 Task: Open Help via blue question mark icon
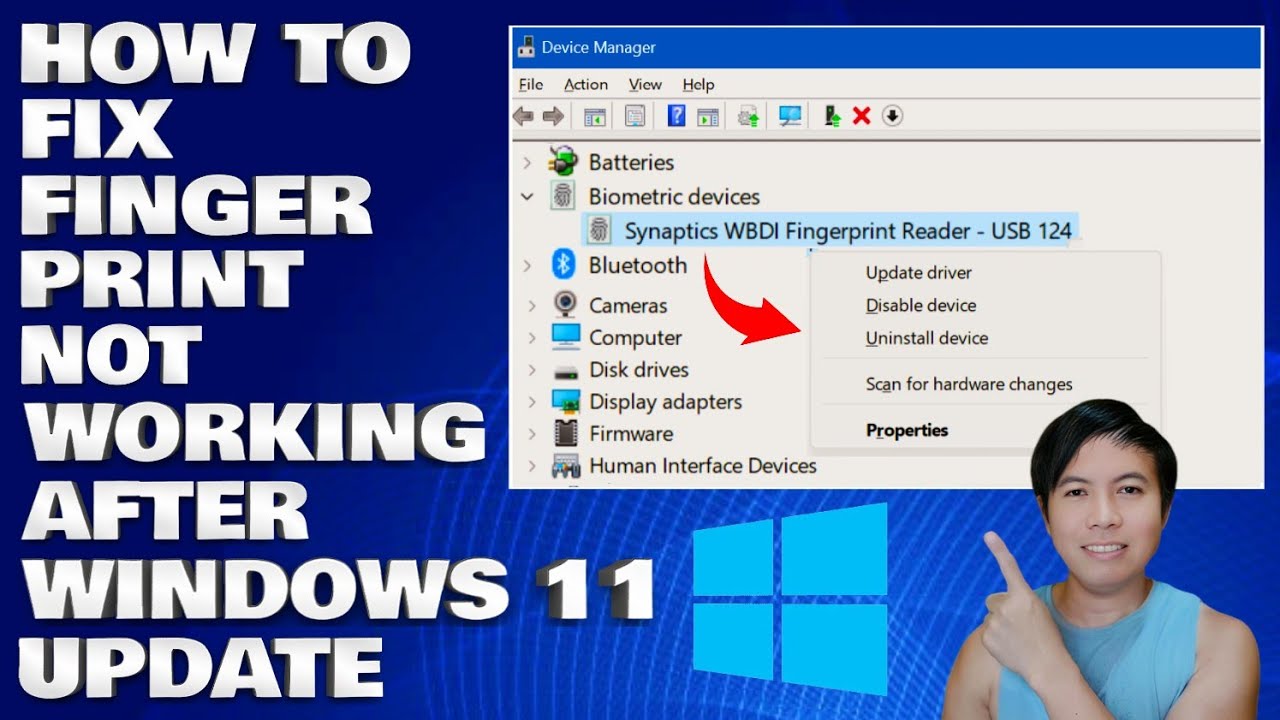(676, 116)
